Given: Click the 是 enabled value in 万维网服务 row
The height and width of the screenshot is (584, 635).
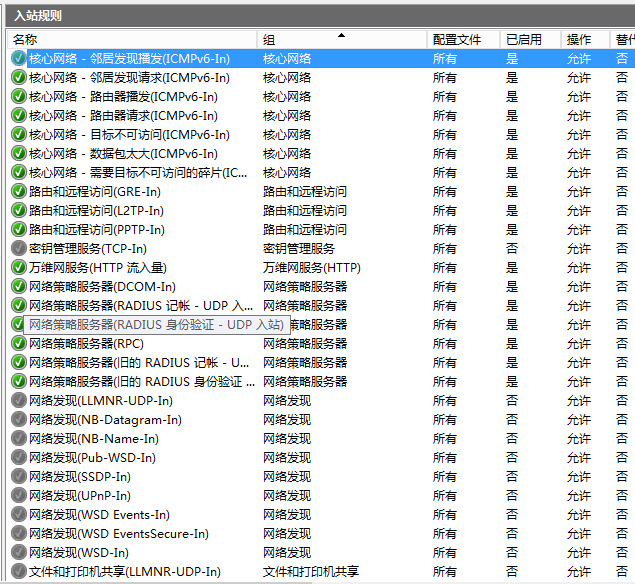Looking at the screenshot, I should pos(511,268).
